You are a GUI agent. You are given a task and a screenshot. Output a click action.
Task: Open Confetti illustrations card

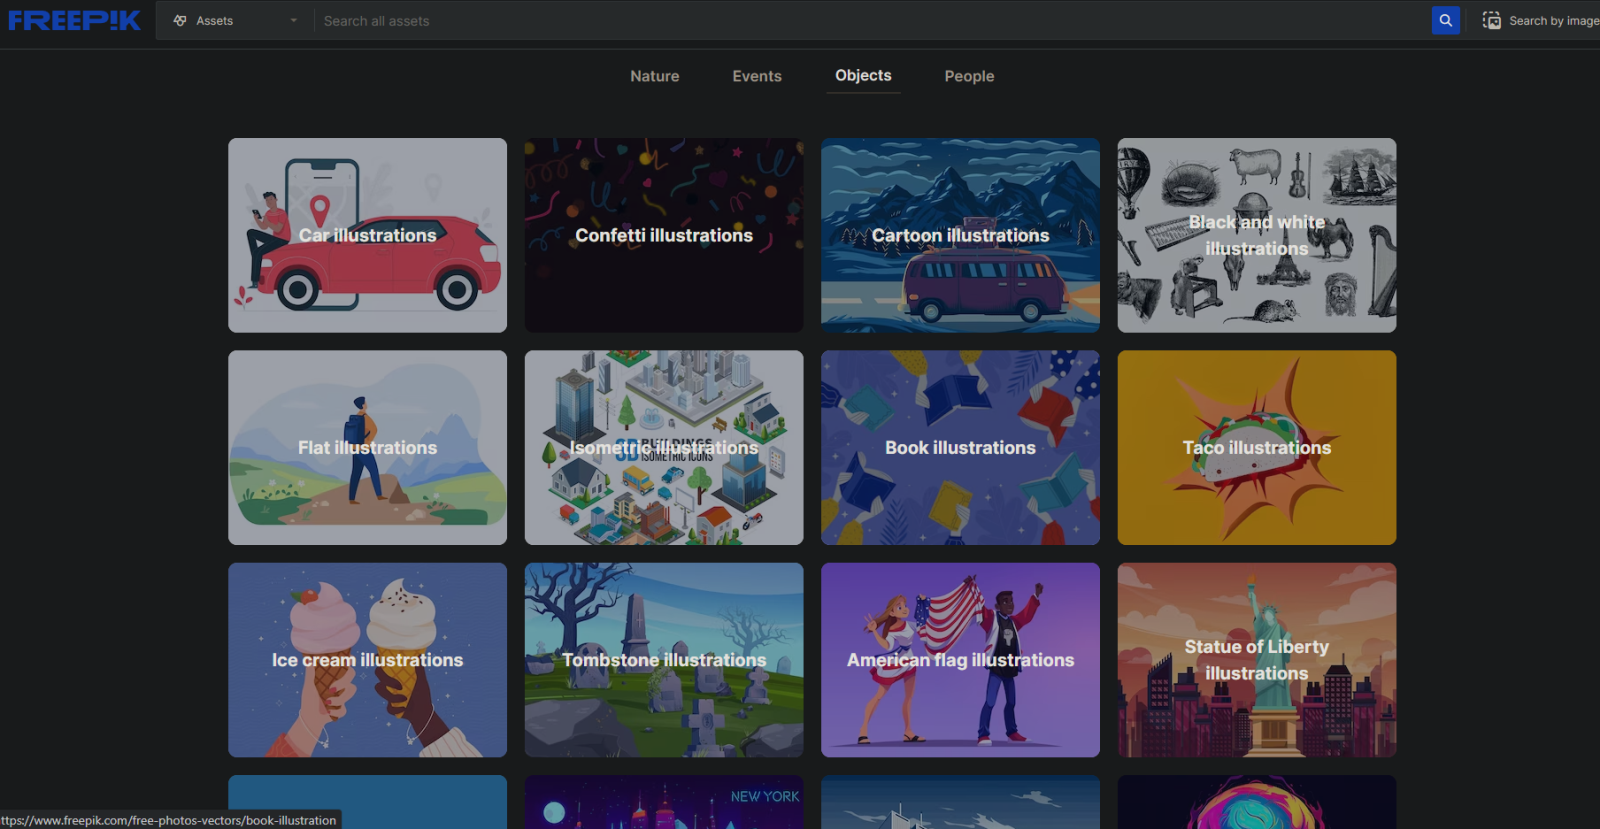coord(664,235)
